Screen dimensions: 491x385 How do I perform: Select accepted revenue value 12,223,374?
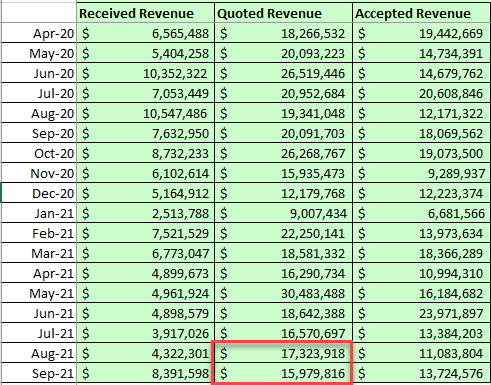pyautogui.click(x=422, y=193)
